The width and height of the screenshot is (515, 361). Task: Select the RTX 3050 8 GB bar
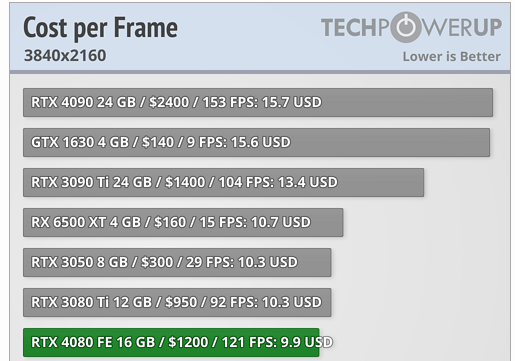177,262
